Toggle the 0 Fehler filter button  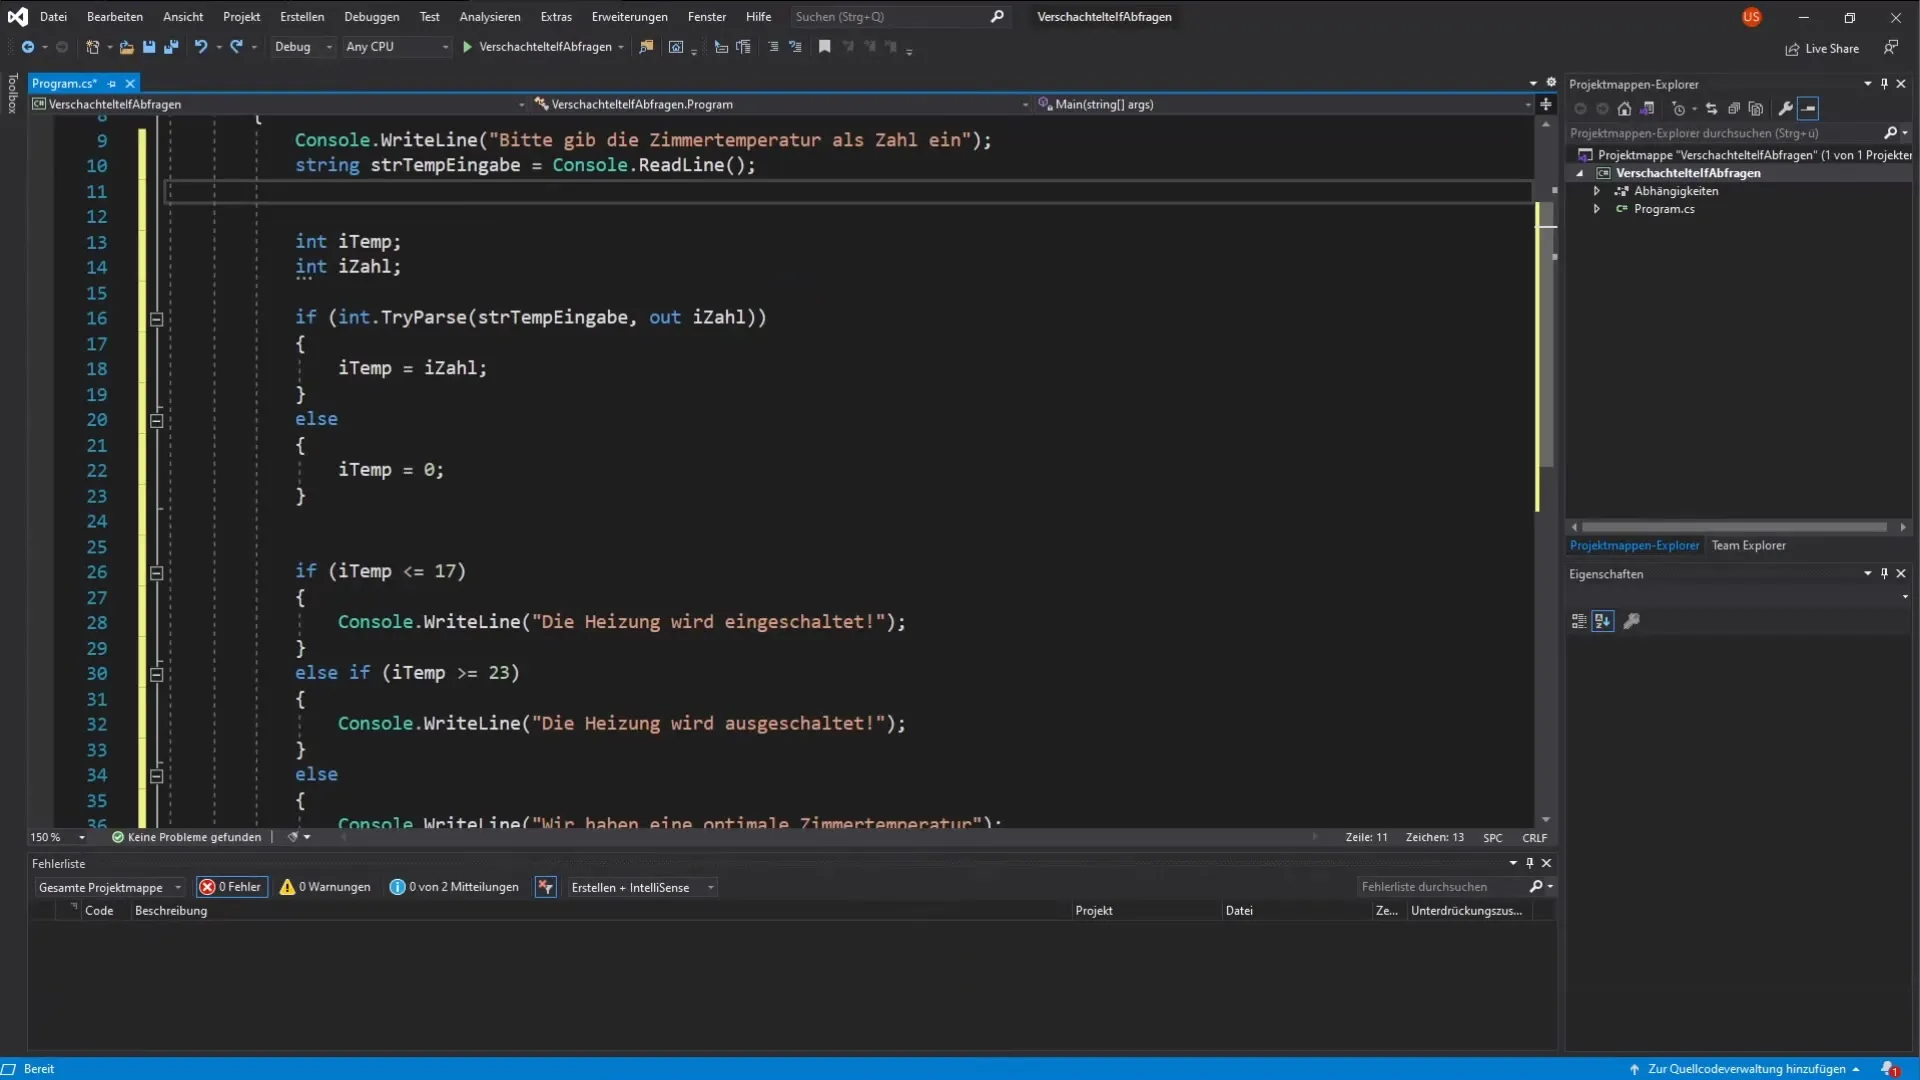point(231,888)
